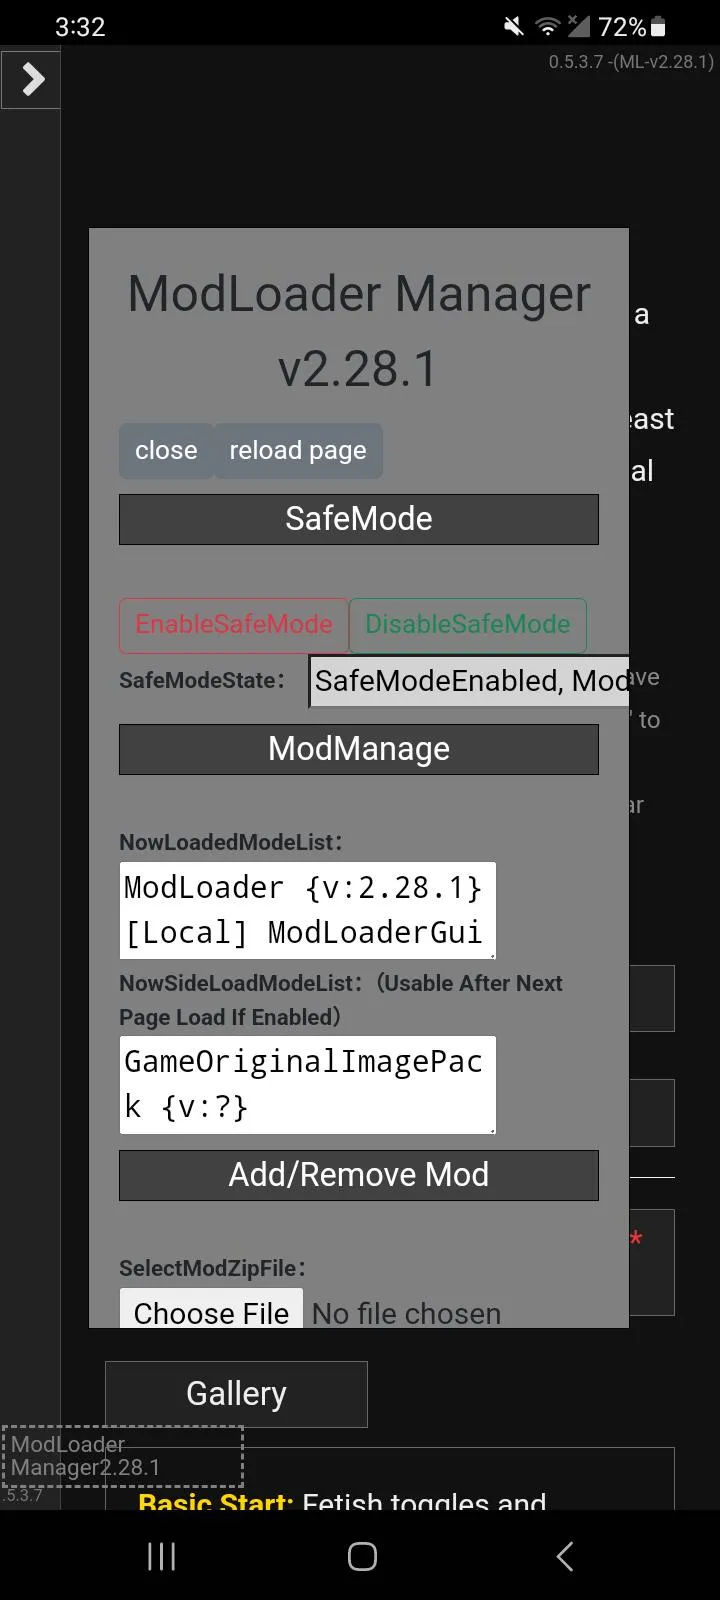
Task: Tap the Wi-Fi status bar icon
Action: tap(547, 27)
